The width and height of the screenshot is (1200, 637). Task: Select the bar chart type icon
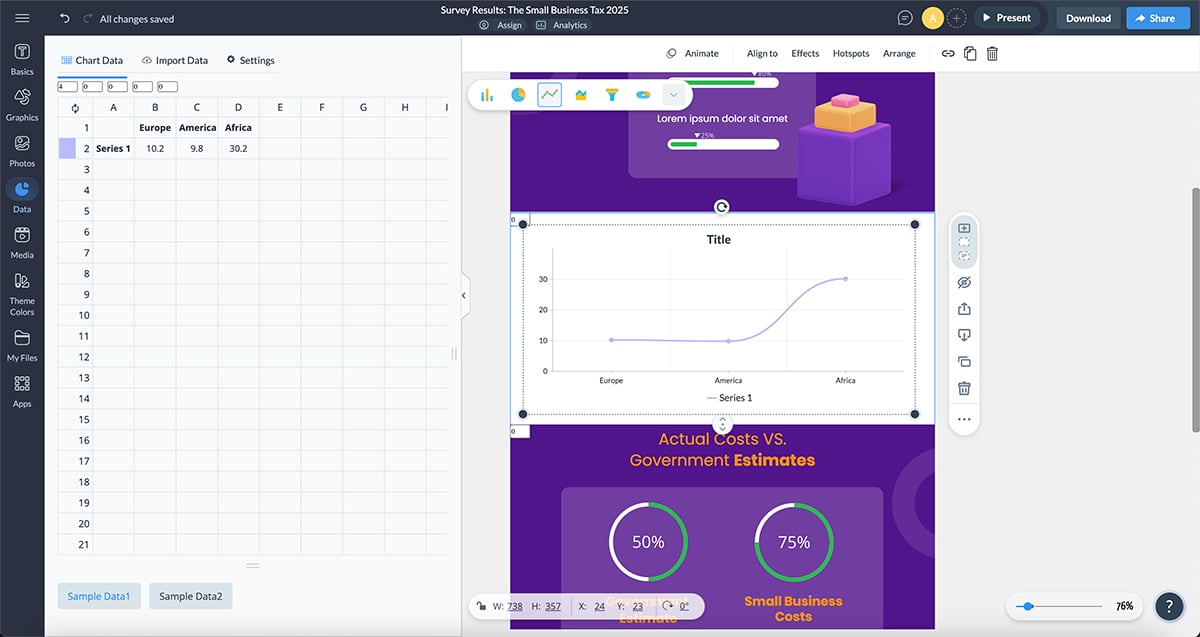487,94
